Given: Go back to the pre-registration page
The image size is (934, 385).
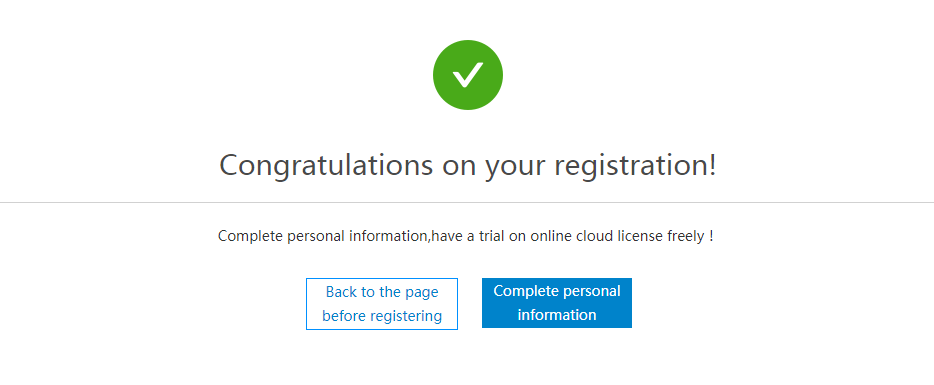Looking at the screenshot, I should pos(382,304).
